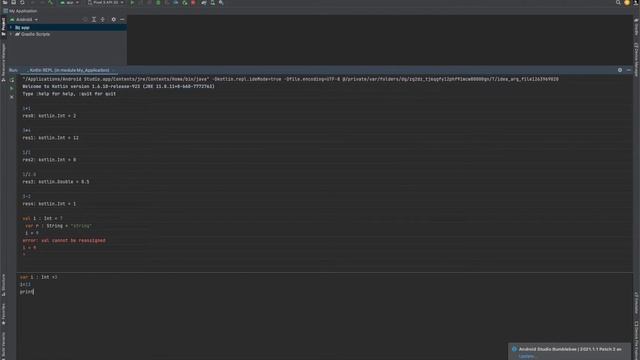Click the 'res1: kotlin.Int = 12' output
Image resolution: width=640 pixels, height=360 pixels.
[x=51, y=138]
